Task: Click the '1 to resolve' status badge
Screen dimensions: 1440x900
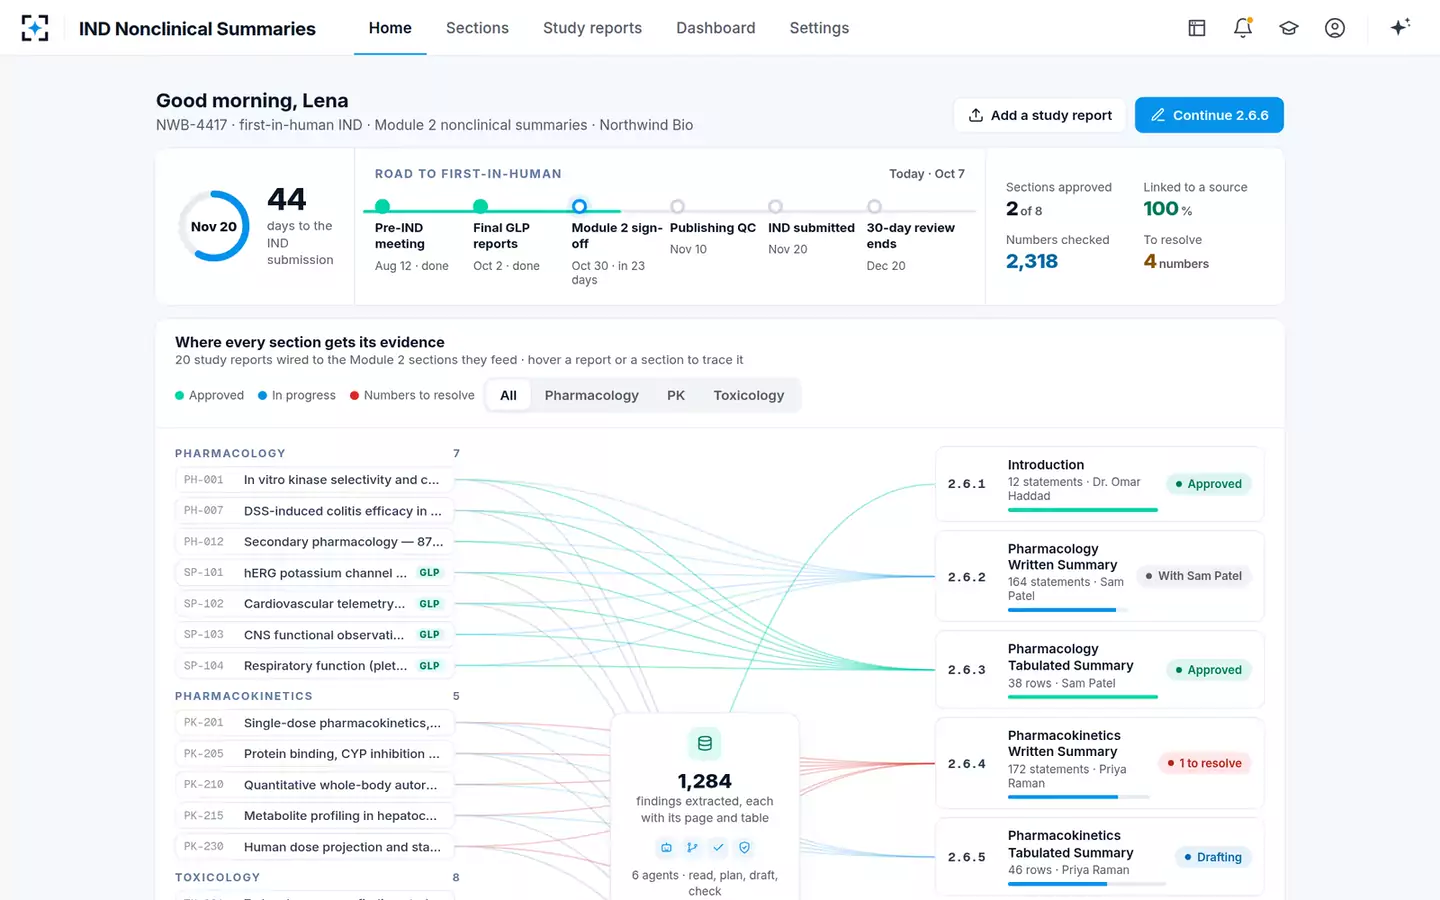Action: point(1204,763)
